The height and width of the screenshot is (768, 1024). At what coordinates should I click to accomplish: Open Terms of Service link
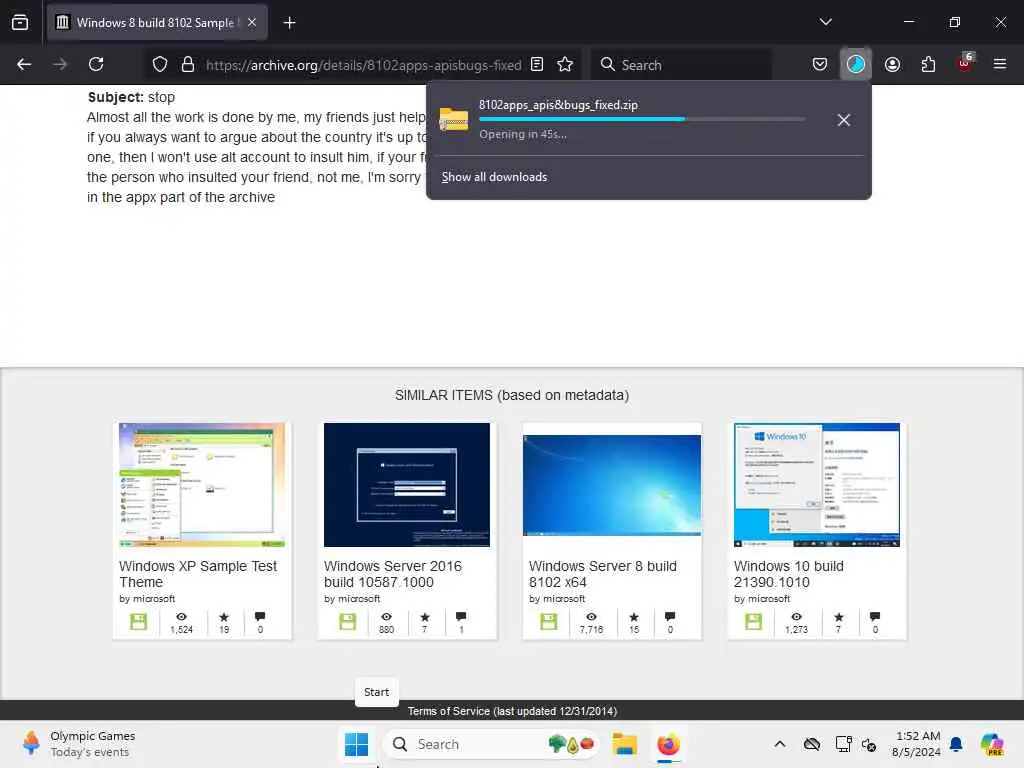click(512, 711)
